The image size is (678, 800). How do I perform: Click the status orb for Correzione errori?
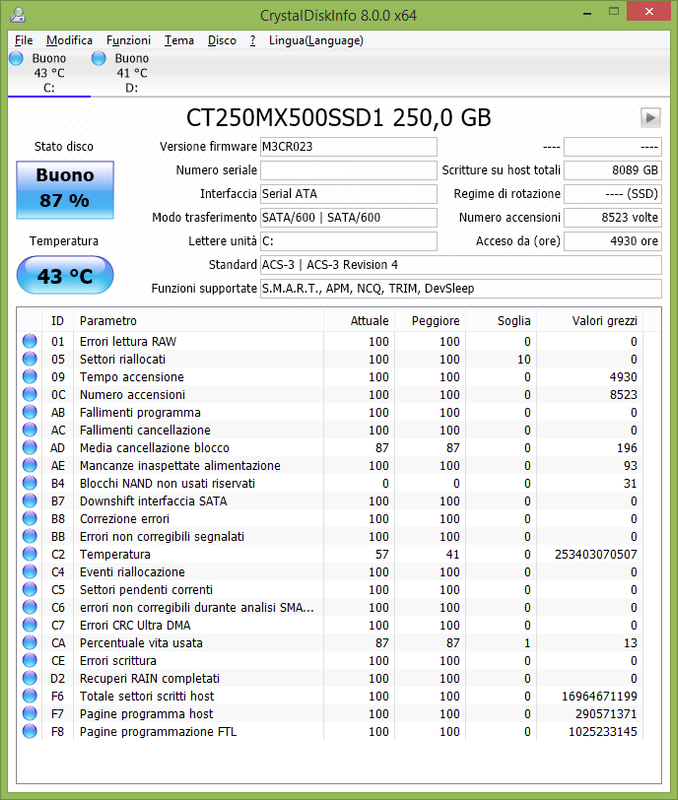coord(30,518)
